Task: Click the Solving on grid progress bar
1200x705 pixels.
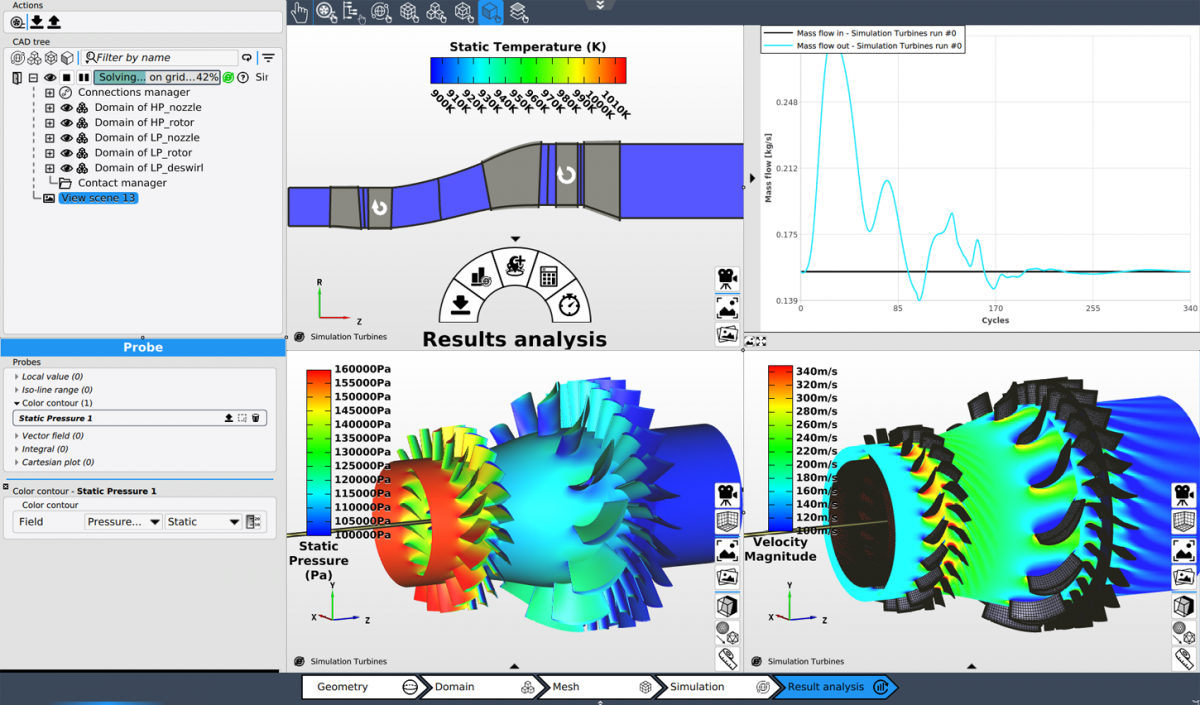Action: pyautogui.click(x=157, y=77)
